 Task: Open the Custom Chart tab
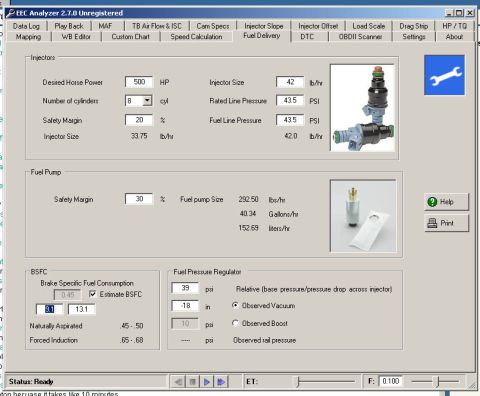point(130,37)
